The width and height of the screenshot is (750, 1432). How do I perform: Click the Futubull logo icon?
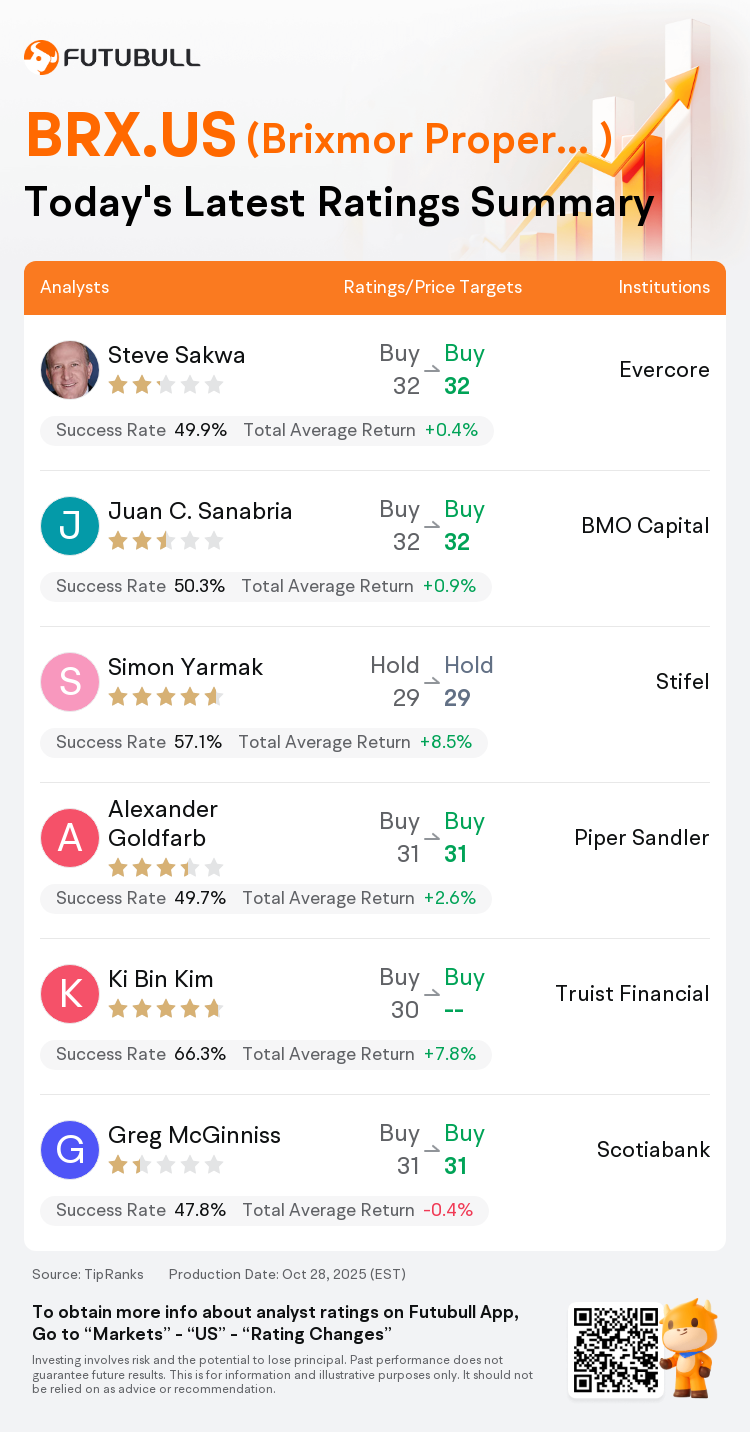pyautogui.click(x=41, y=58)
